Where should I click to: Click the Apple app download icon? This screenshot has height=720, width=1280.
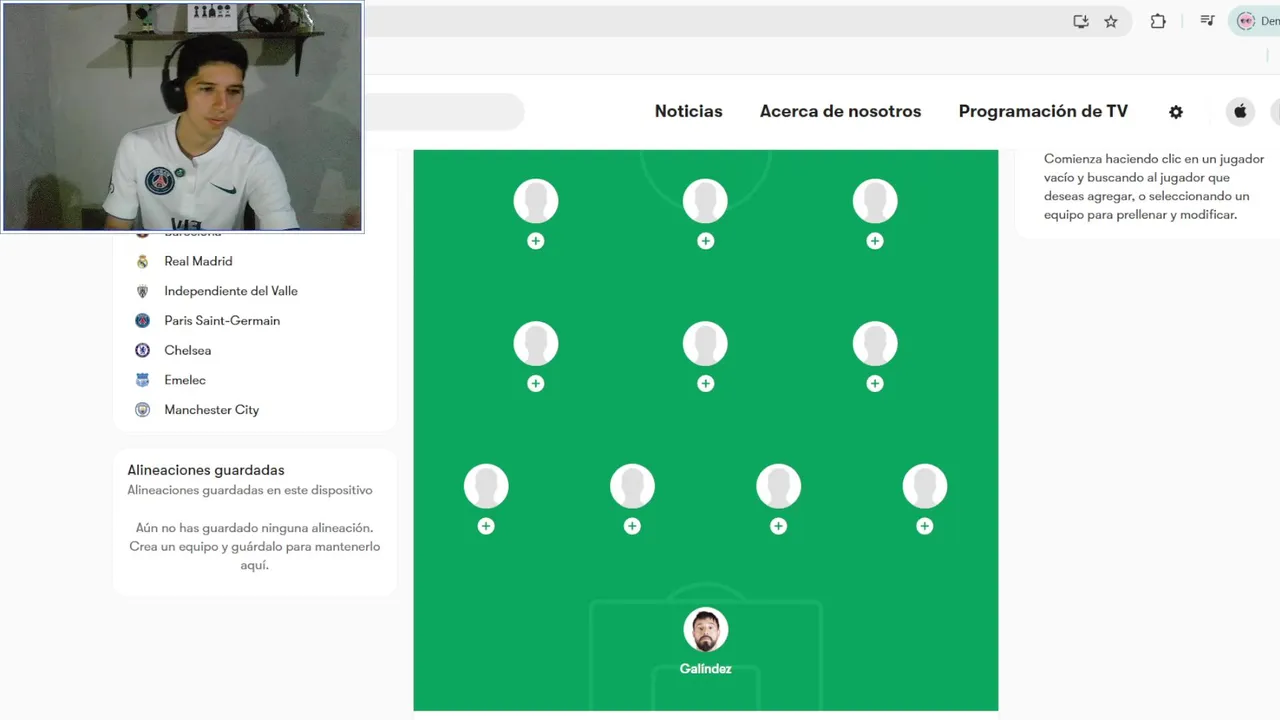click(x=1240, y=111)
